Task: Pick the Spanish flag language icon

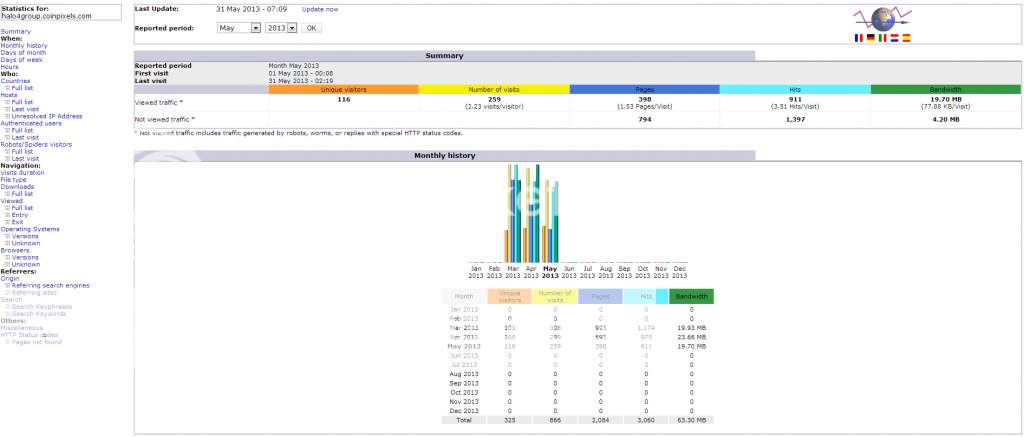Action: 907,37
